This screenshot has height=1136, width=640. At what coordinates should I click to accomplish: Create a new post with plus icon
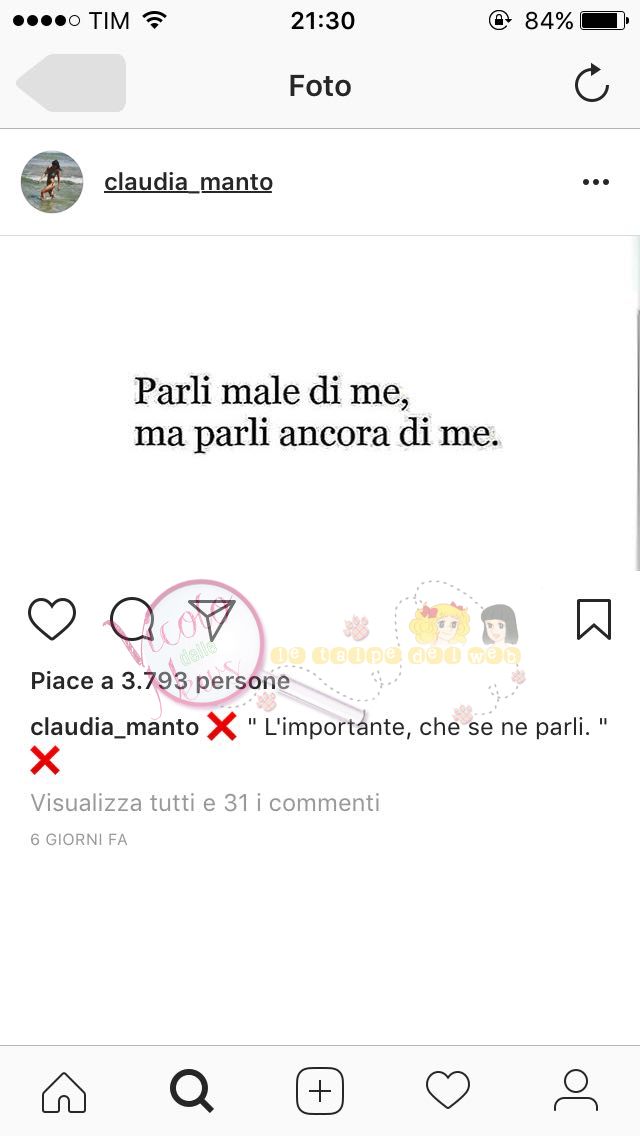coord(320,1091)
